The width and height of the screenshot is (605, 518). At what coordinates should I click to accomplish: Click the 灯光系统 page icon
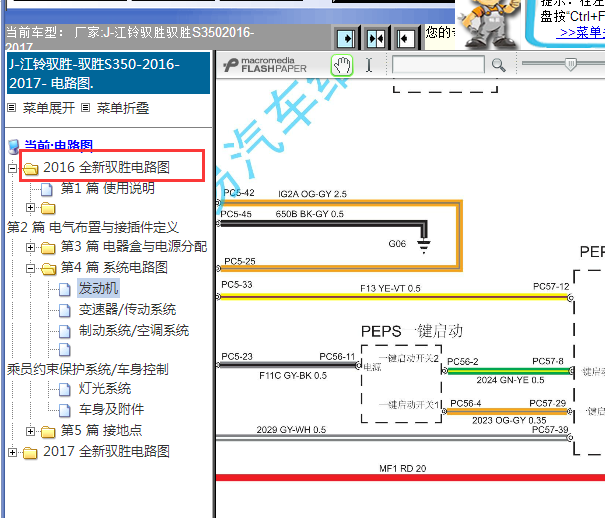pyautogui.click(x=65, y=390)
